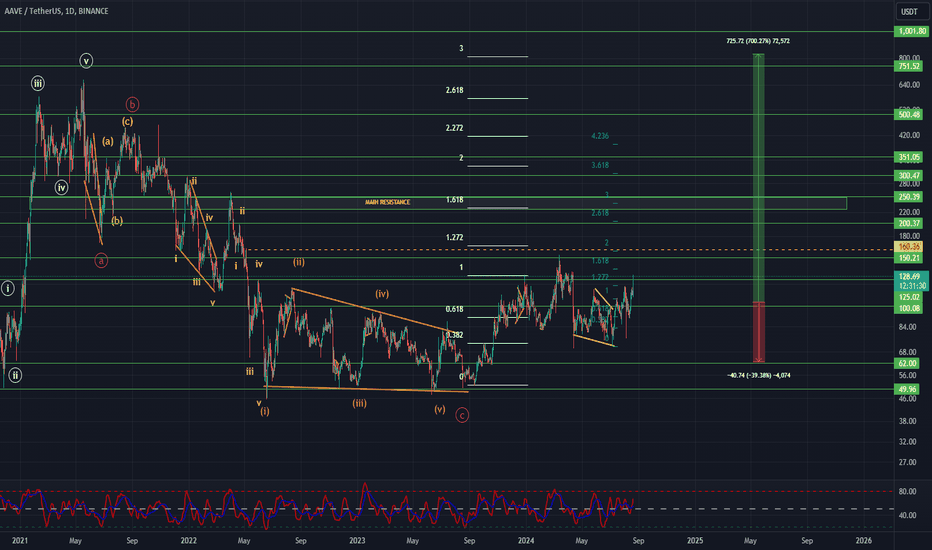Screen dimensions: 932x550
Task: Click the current price 128.69 label
Action: pos(910,276)
